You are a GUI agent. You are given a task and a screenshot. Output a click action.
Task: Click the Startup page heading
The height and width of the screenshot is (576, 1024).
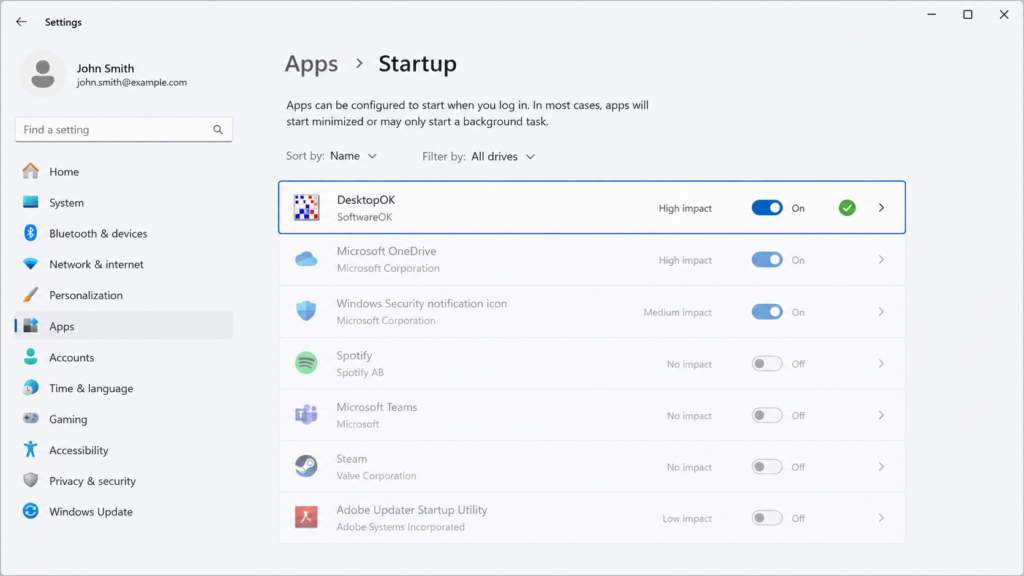pos(417,64)
